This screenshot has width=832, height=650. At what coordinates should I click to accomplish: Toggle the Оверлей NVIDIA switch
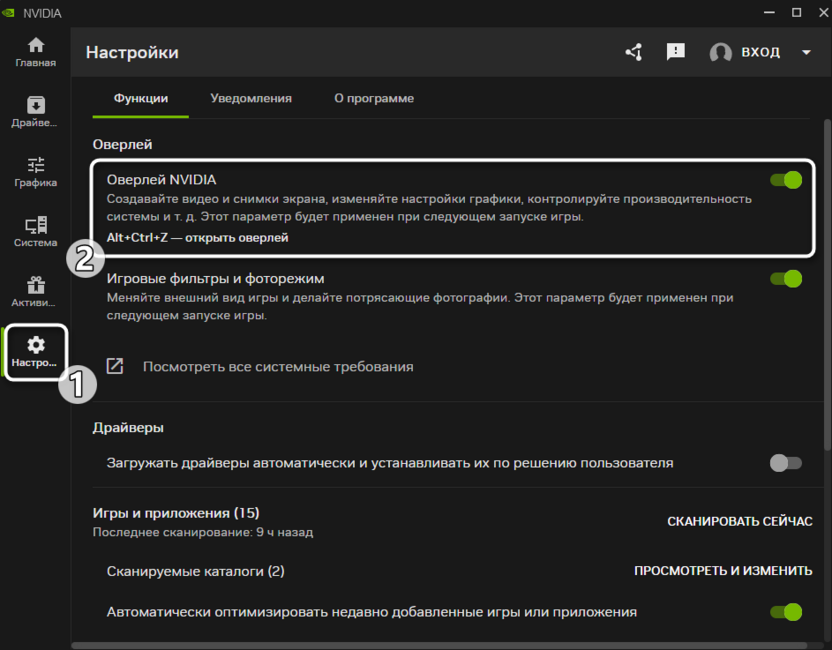[786, 180]
